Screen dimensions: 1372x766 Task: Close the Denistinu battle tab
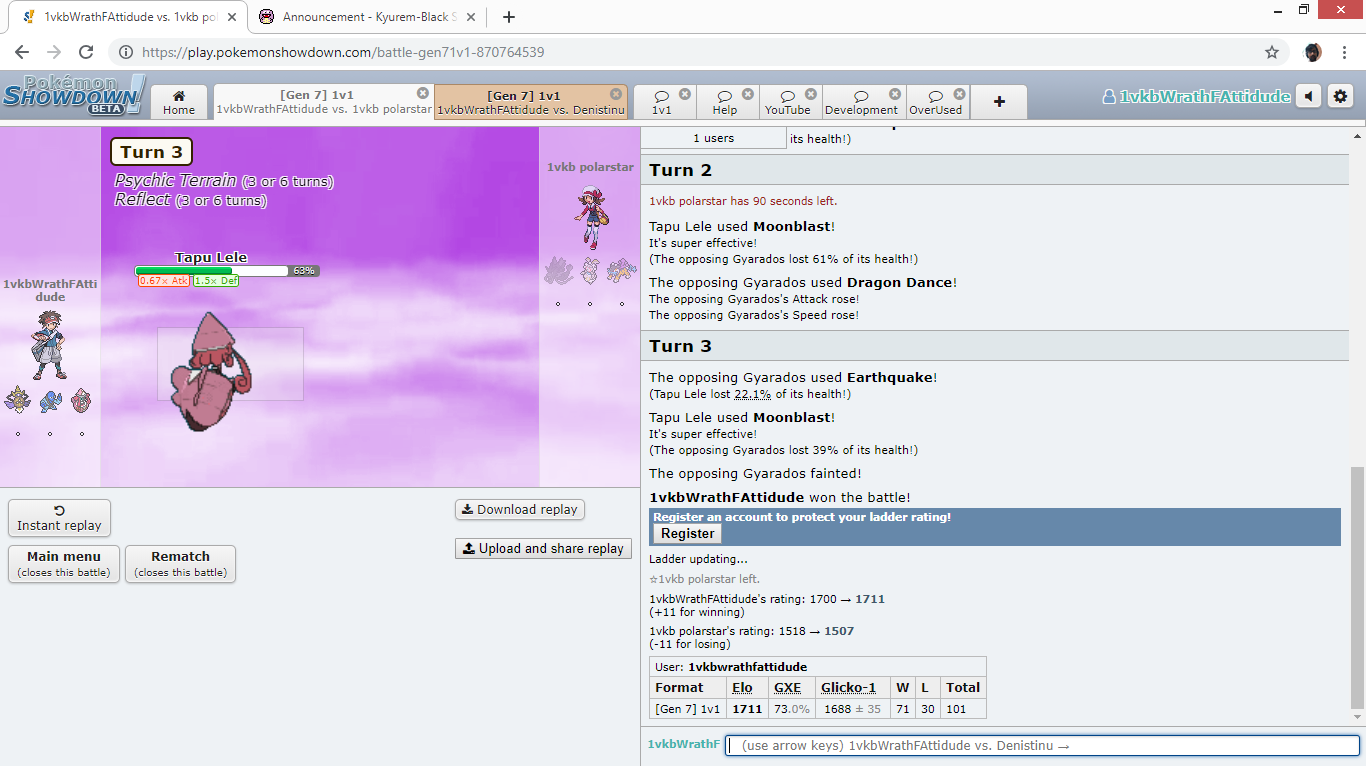tap(618, 93)
